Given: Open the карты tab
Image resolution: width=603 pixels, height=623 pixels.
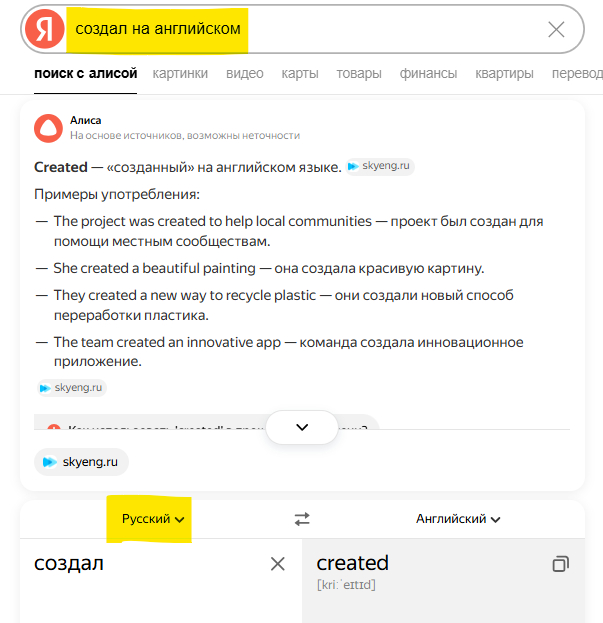Looking at the screenshot, I should click(x=300, y=73).
